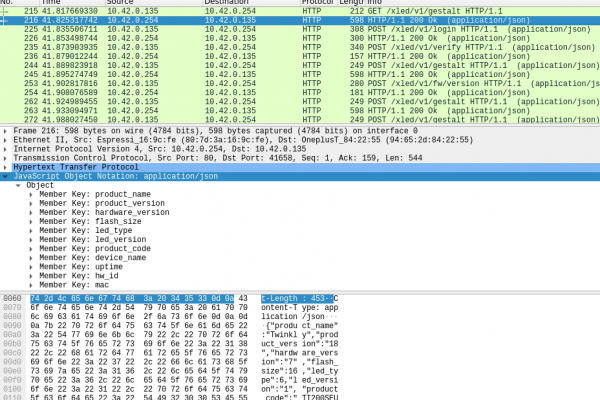Select packet 244 POST gestalt request
The width and height of the screenshot is (600, 400).
(x=300, y=65)
